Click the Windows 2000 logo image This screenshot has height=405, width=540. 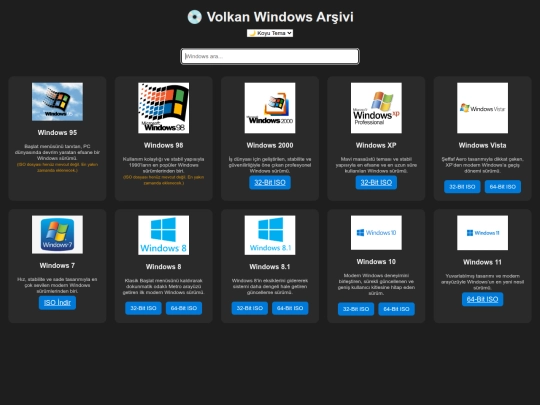[x=270, y=108]
